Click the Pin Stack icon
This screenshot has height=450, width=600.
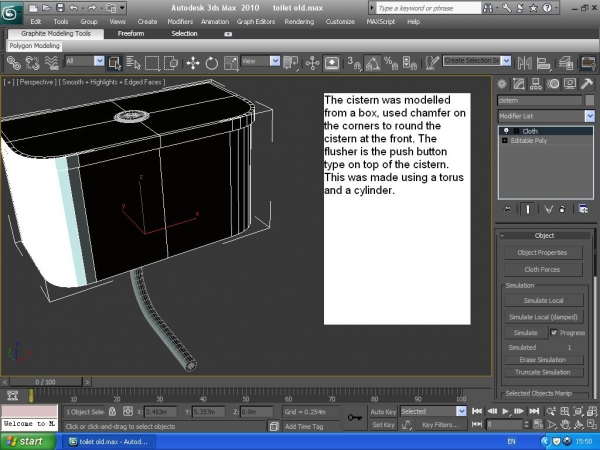click(507, 209)
